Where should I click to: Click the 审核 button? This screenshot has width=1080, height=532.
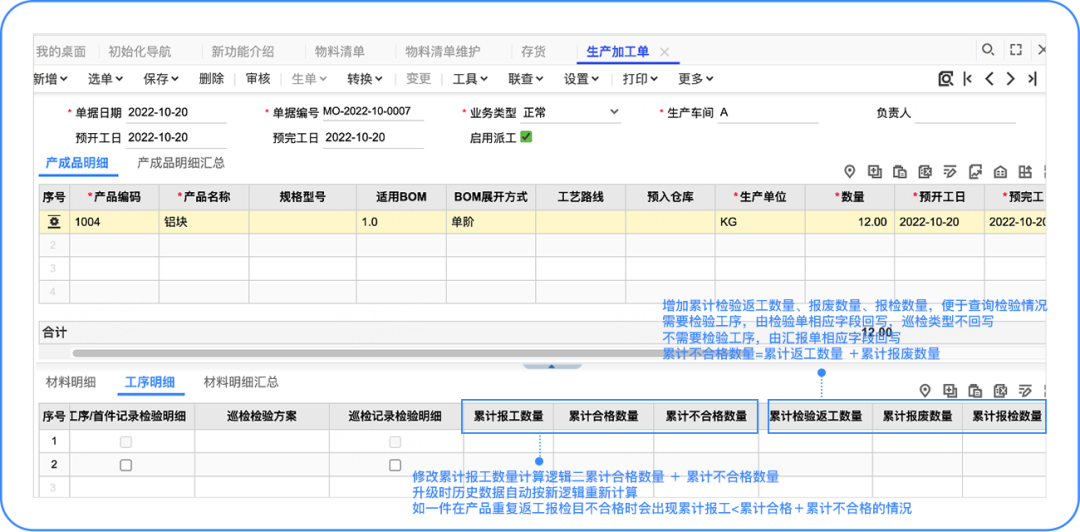click(258, 79)
